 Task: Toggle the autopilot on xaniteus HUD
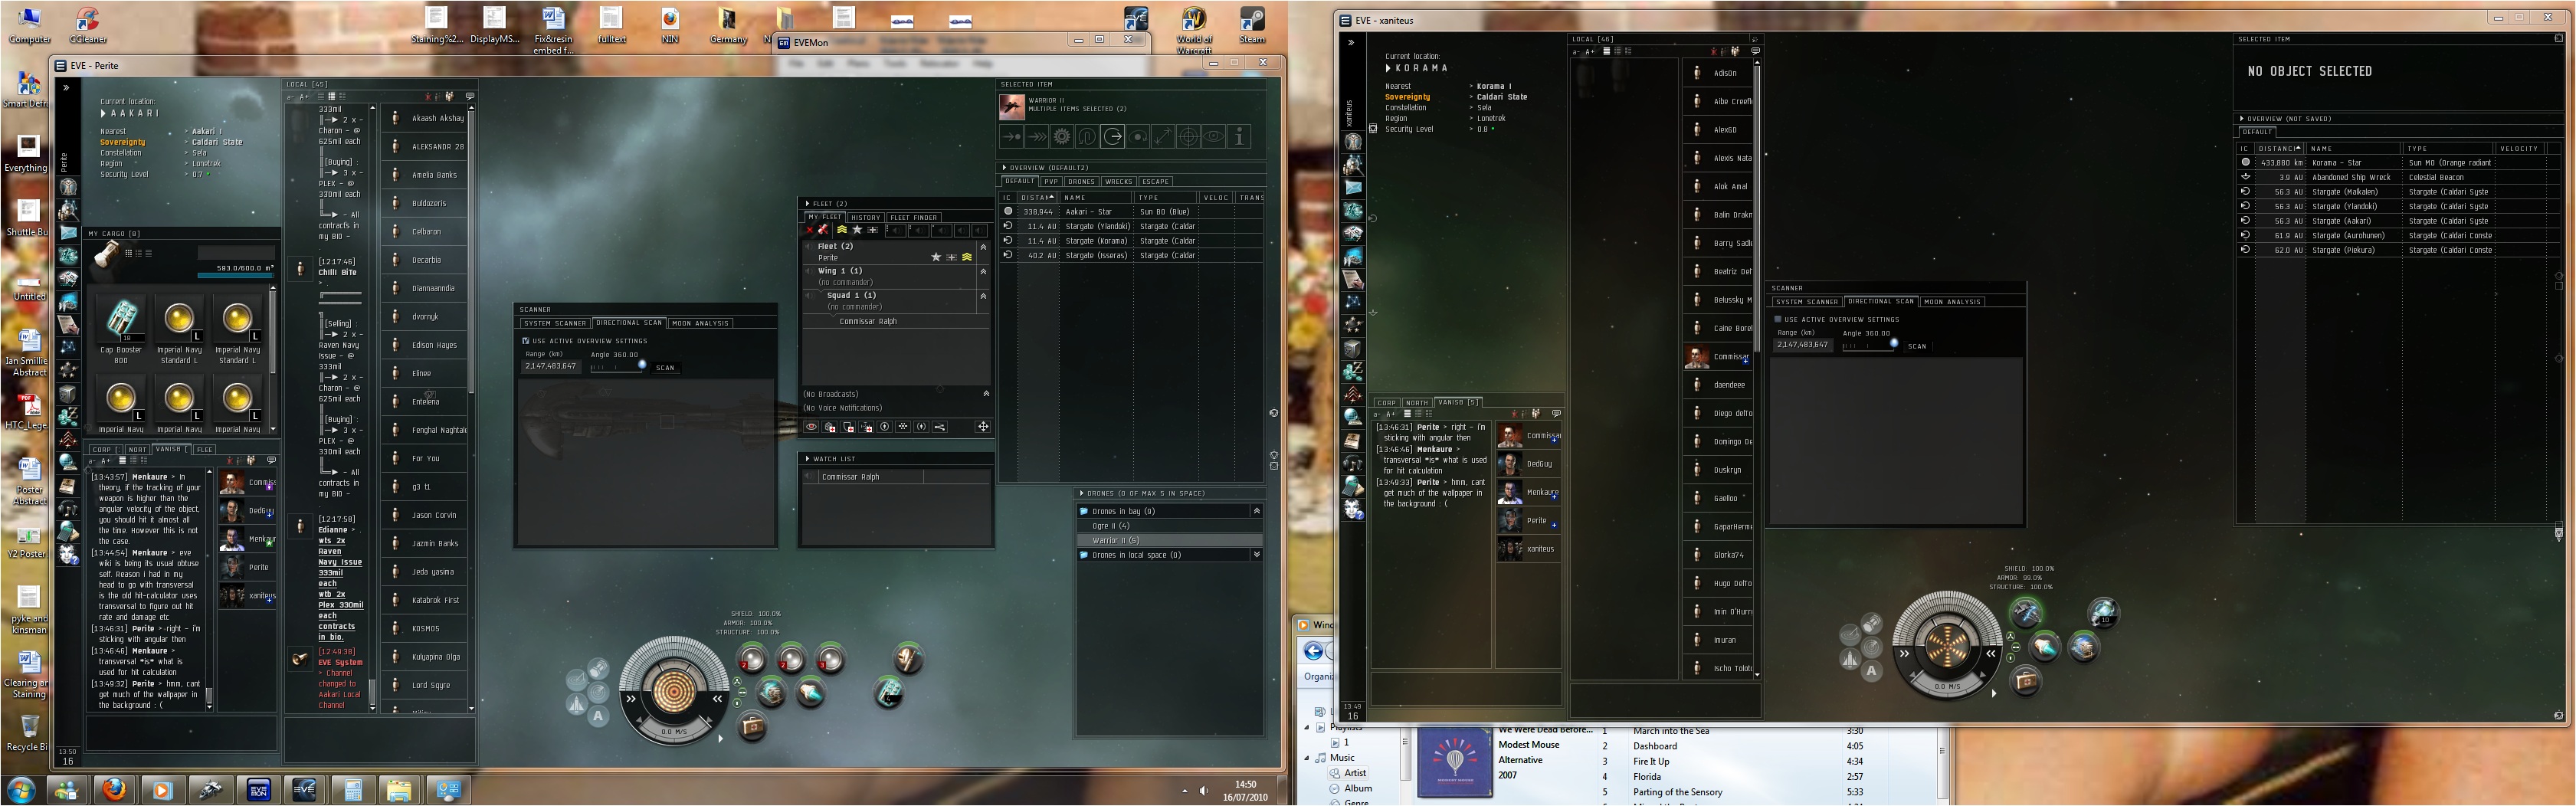tap(1871, 671)
